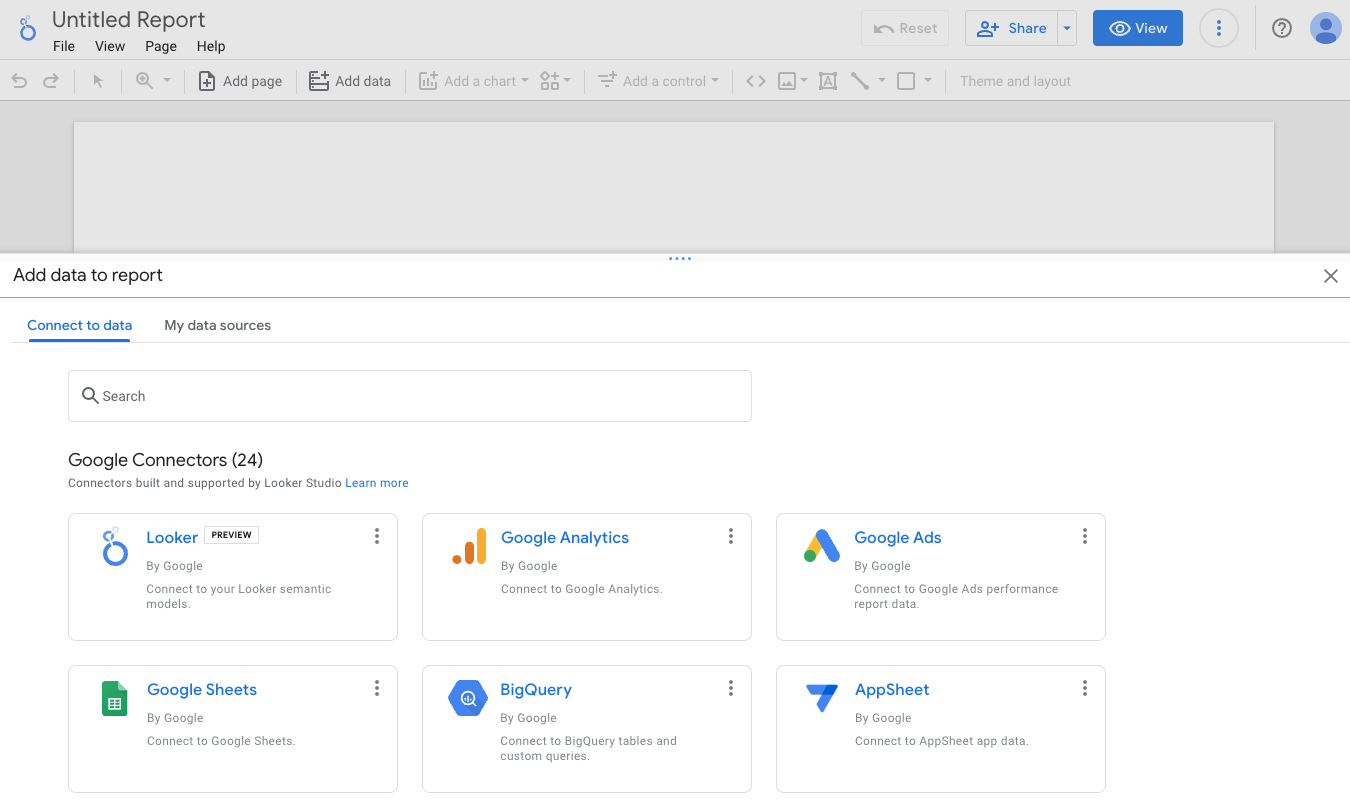Click the green Google Sheets icon
The image size is (1350, 803).
(x=115, y=699)
